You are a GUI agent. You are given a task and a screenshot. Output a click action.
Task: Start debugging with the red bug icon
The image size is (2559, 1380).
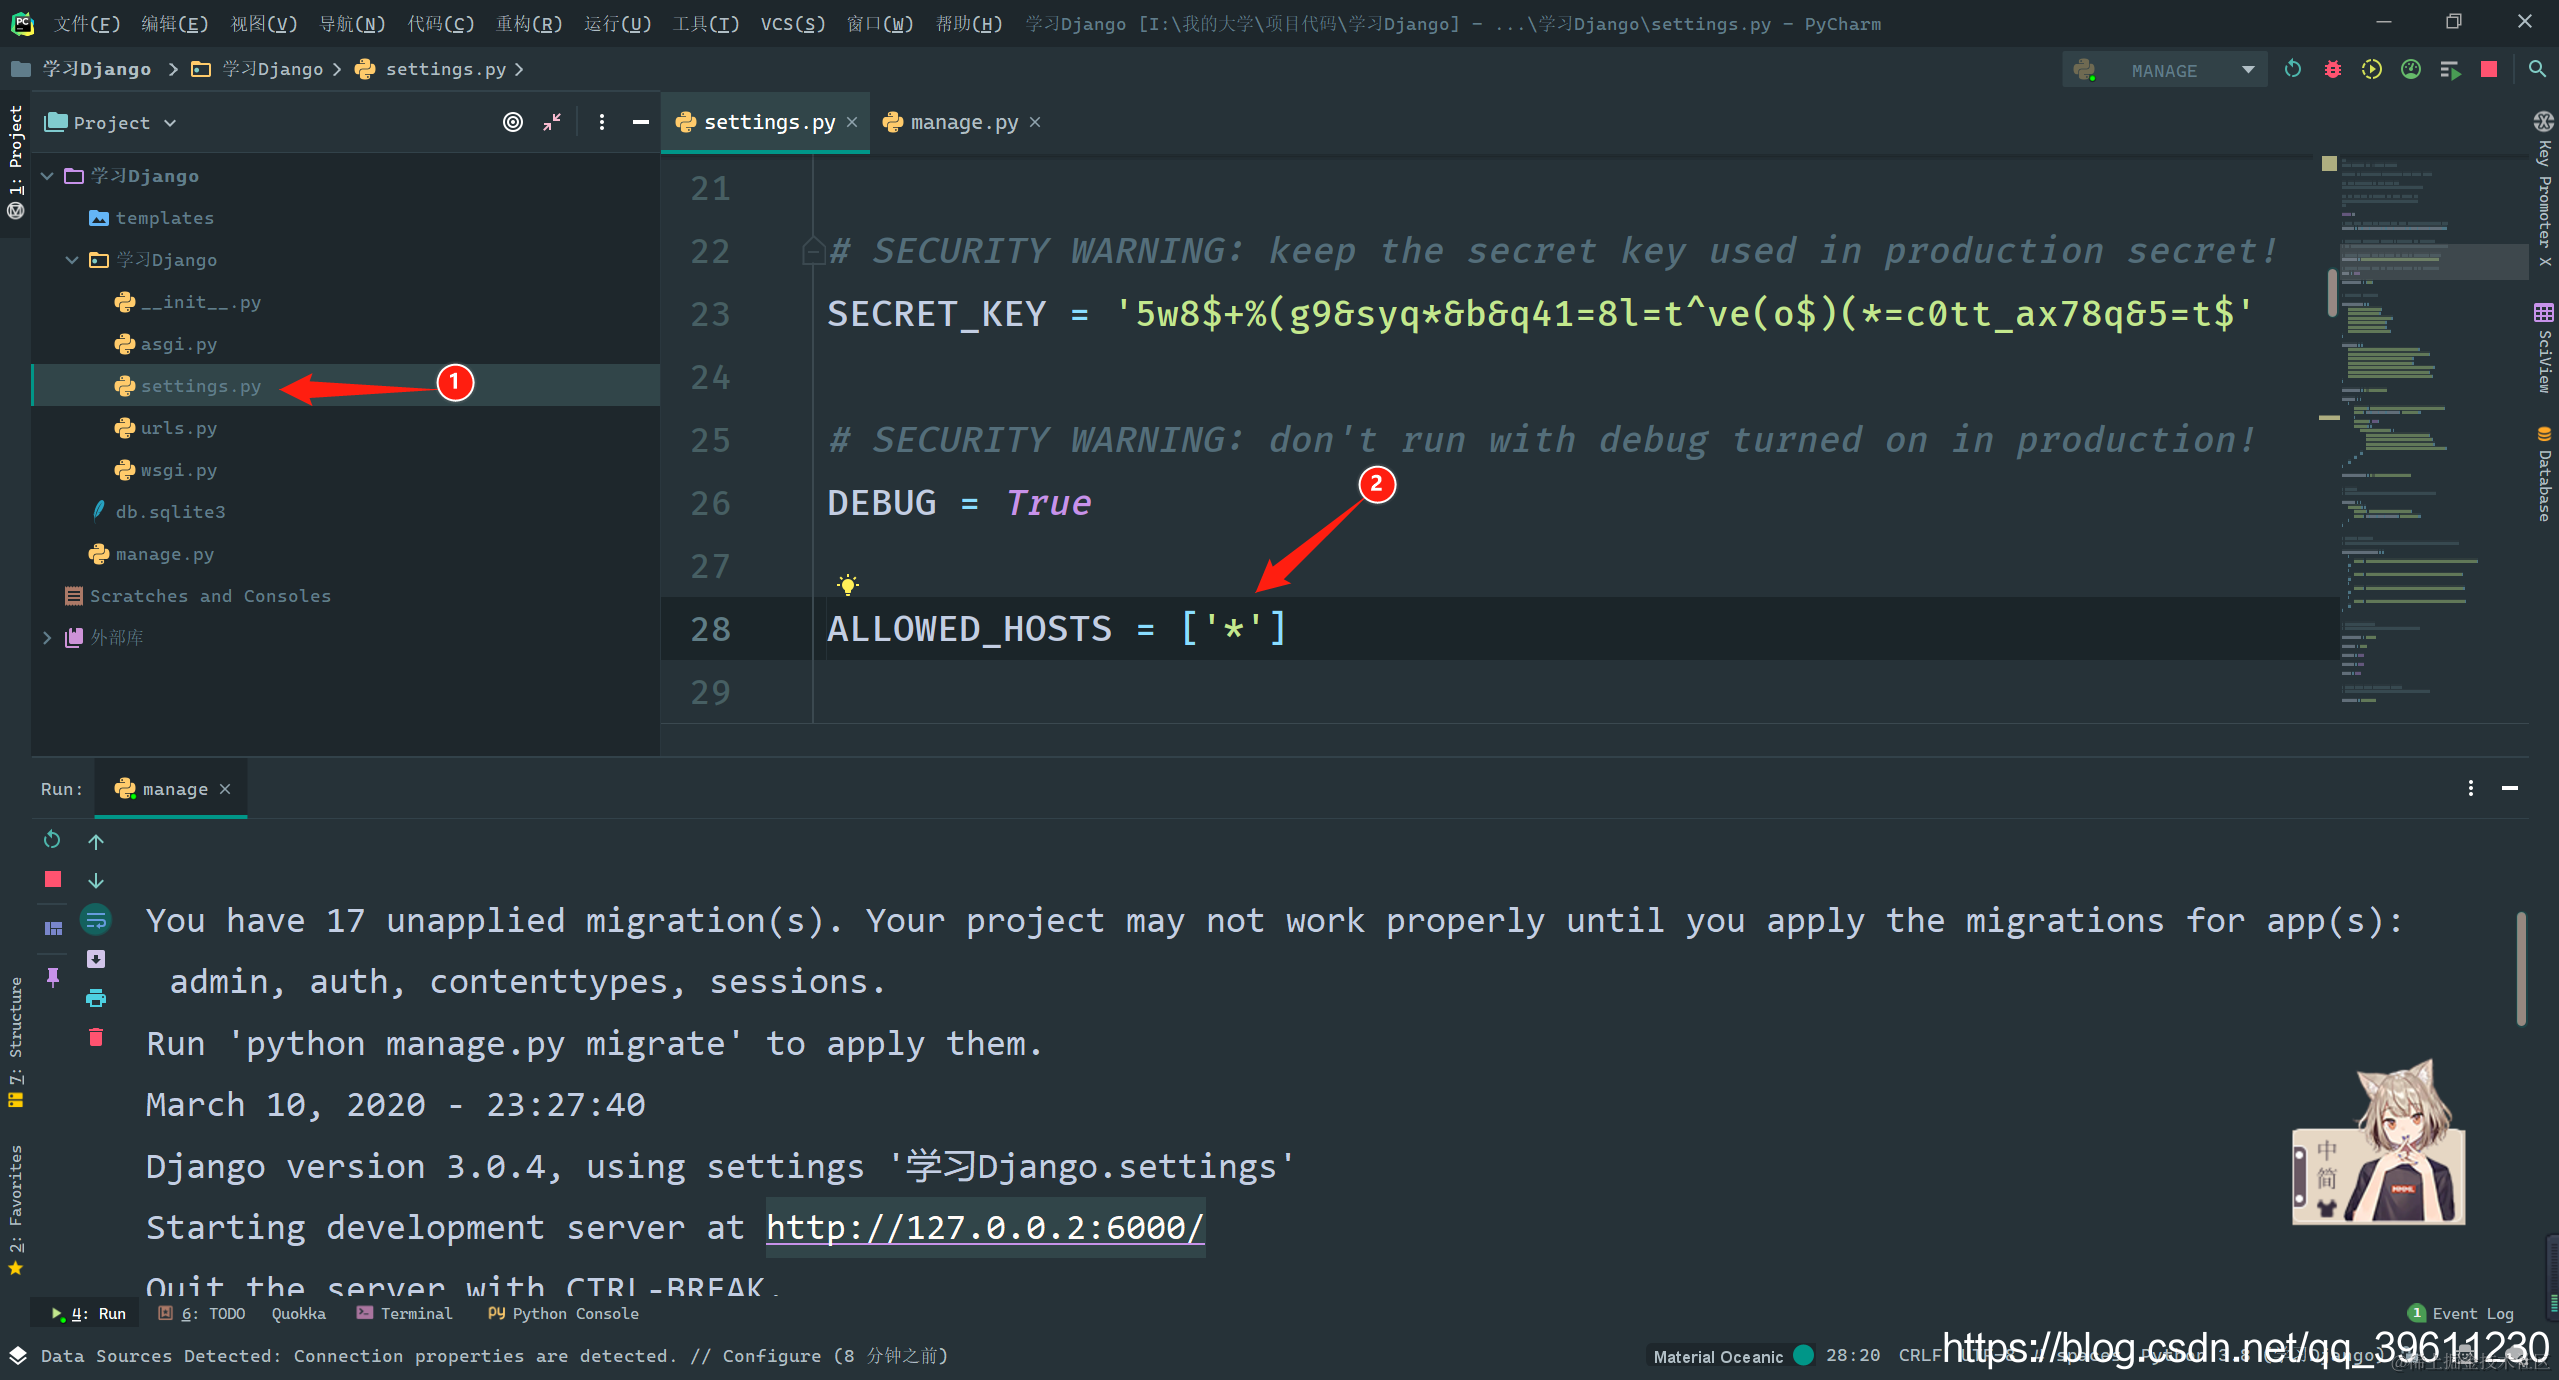2332,69
